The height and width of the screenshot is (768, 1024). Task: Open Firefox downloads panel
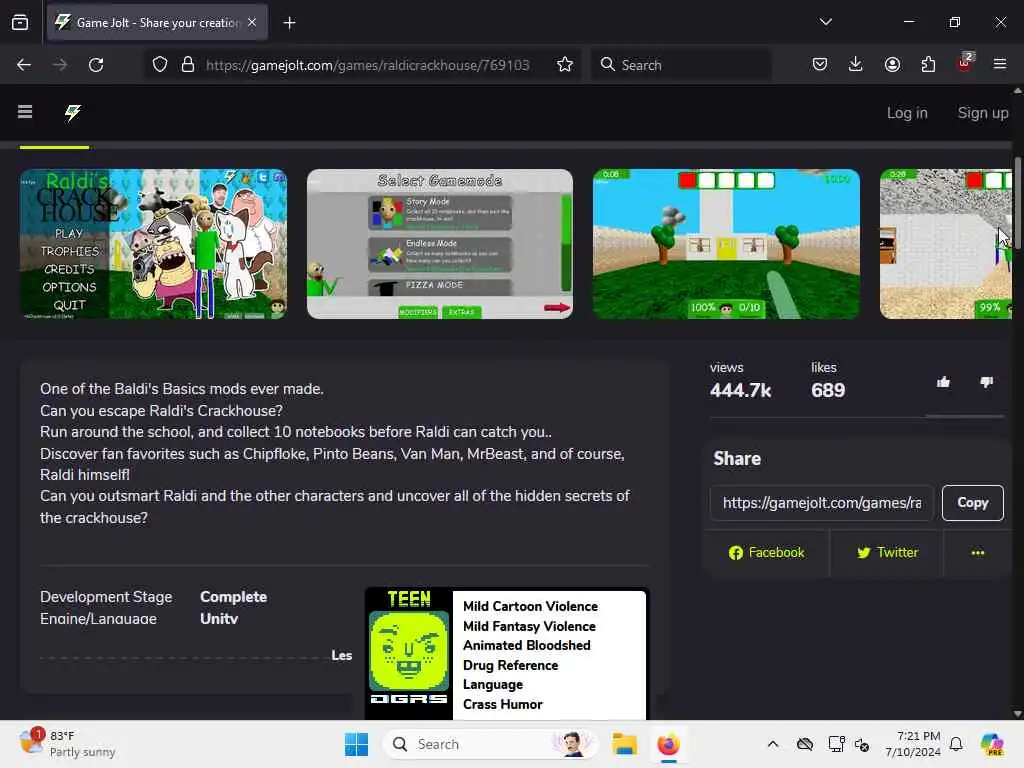(x=856, y=64)
